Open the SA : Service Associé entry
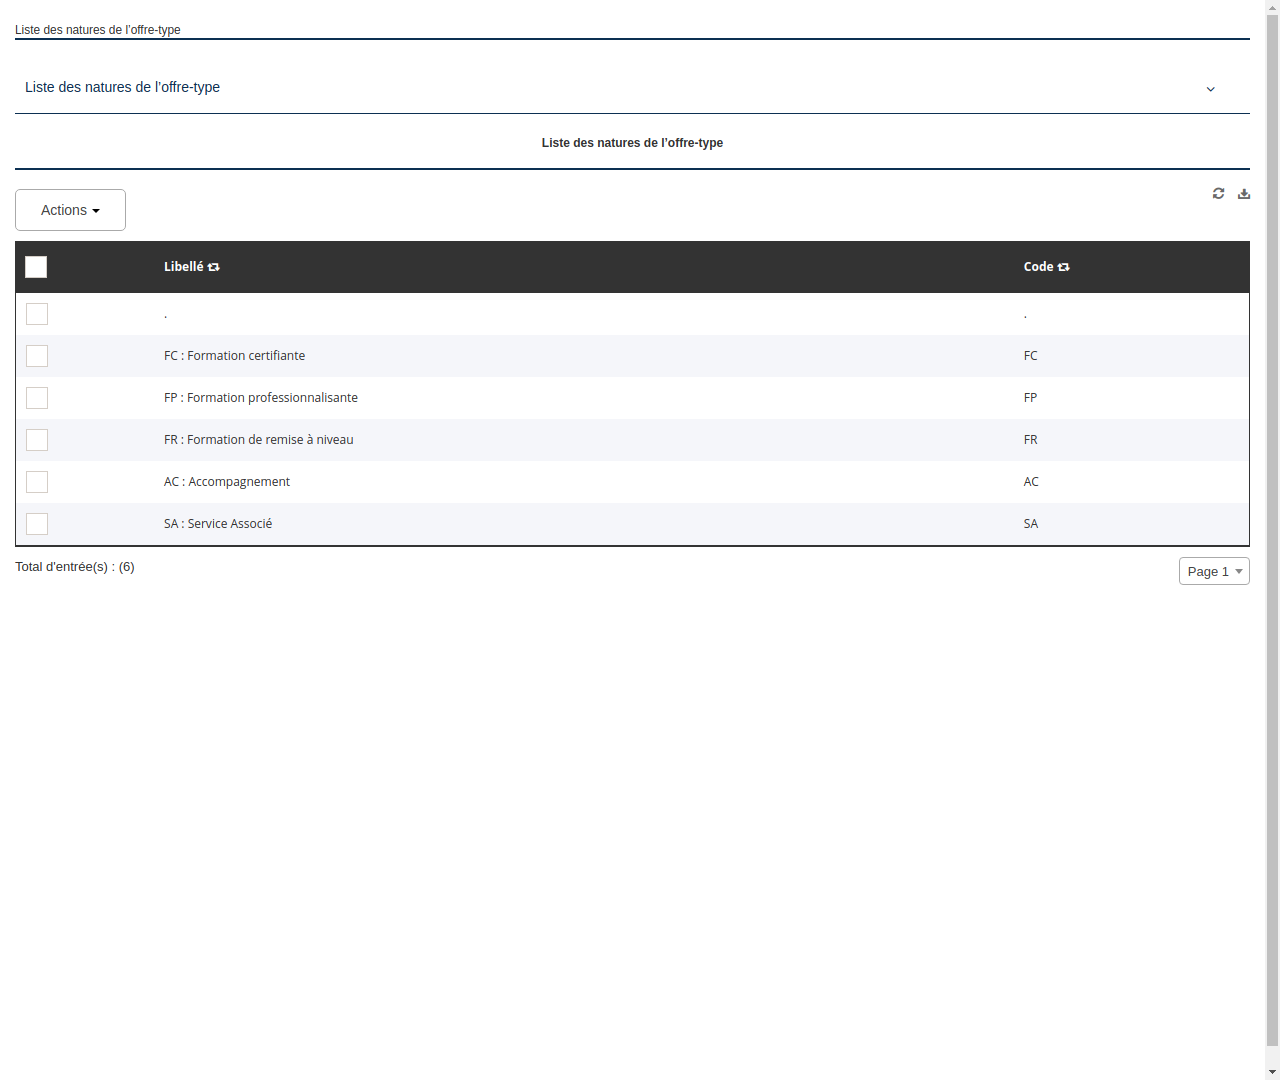Screen dimensions: 1280x1080 click(218, 523)
